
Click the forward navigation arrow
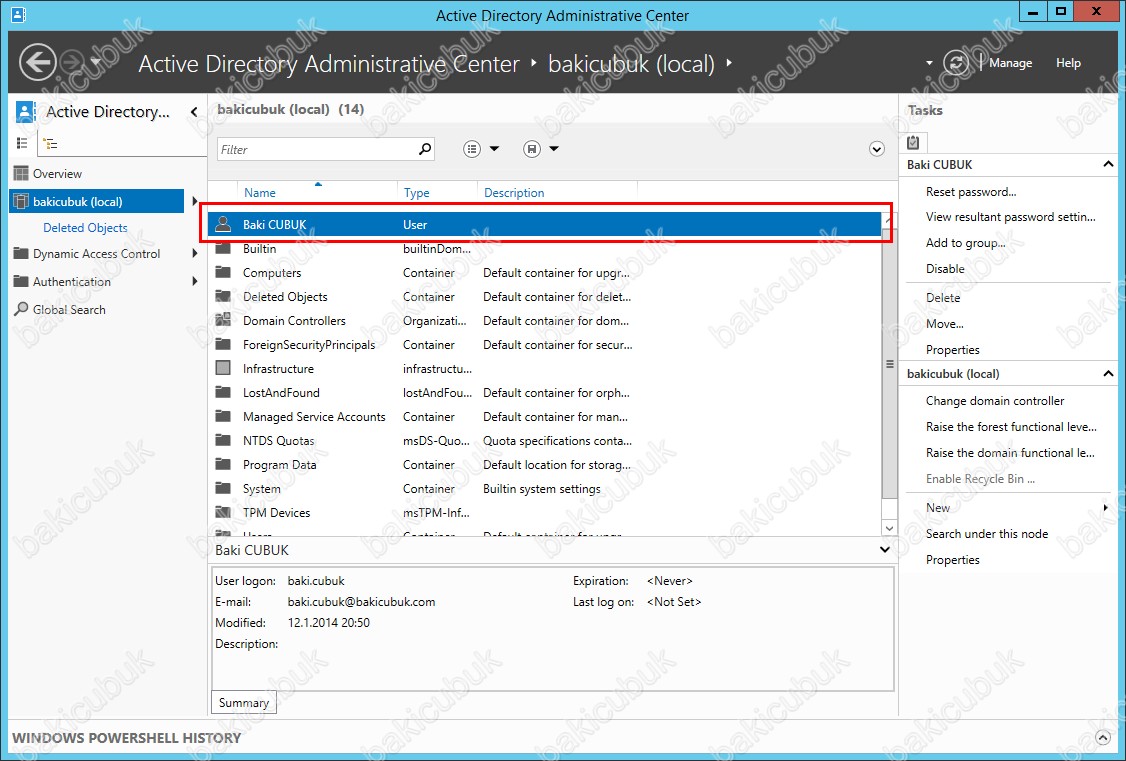[72, 63]
